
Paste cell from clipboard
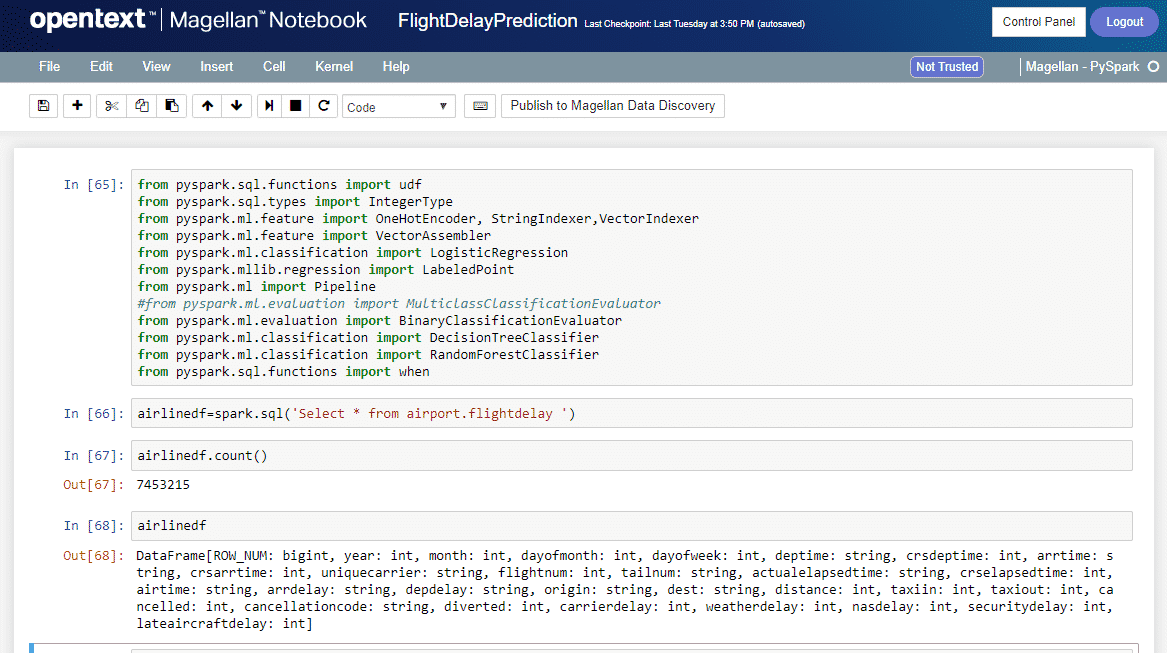tap(171, 105)
